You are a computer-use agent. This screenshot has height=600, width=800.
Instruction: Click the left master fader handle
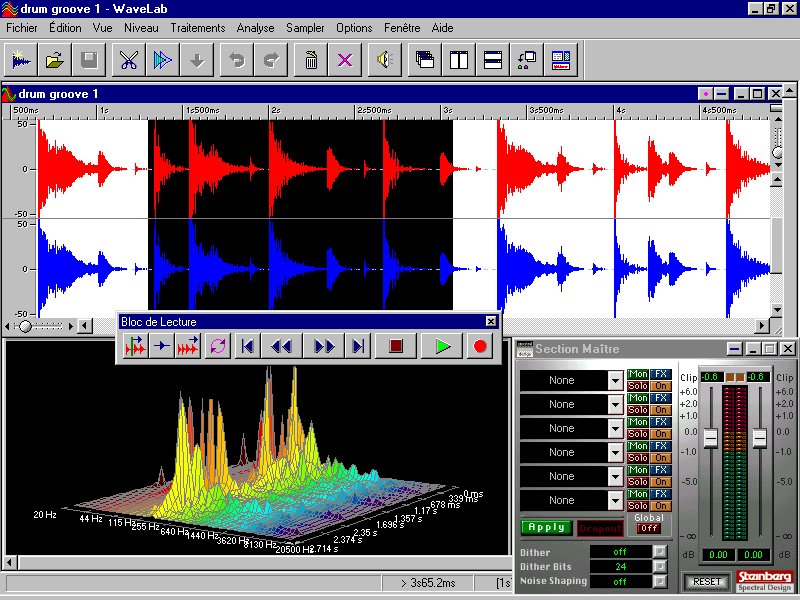click(x=711, y=438)
